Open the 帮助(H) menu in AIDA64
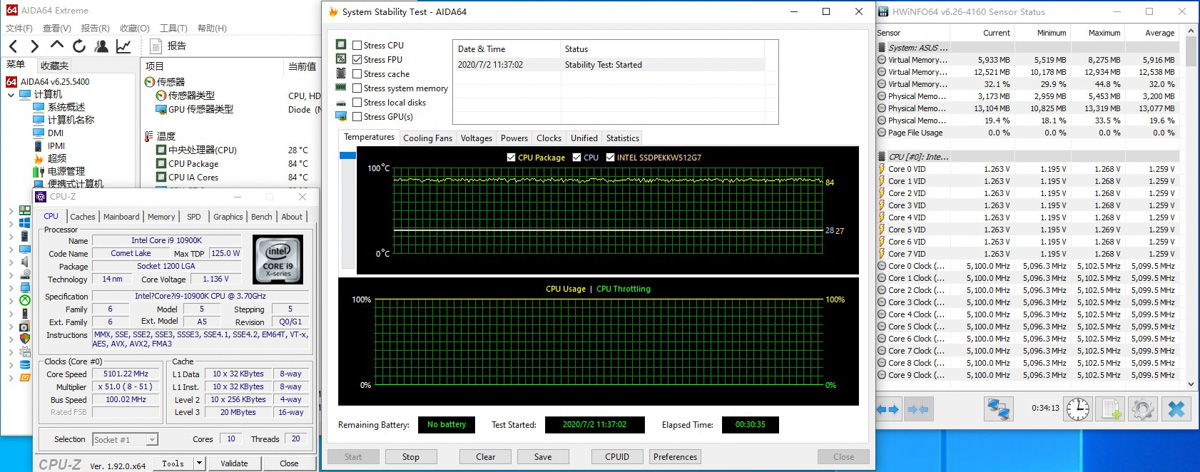 pyautogui.click(x=212, y=28)
